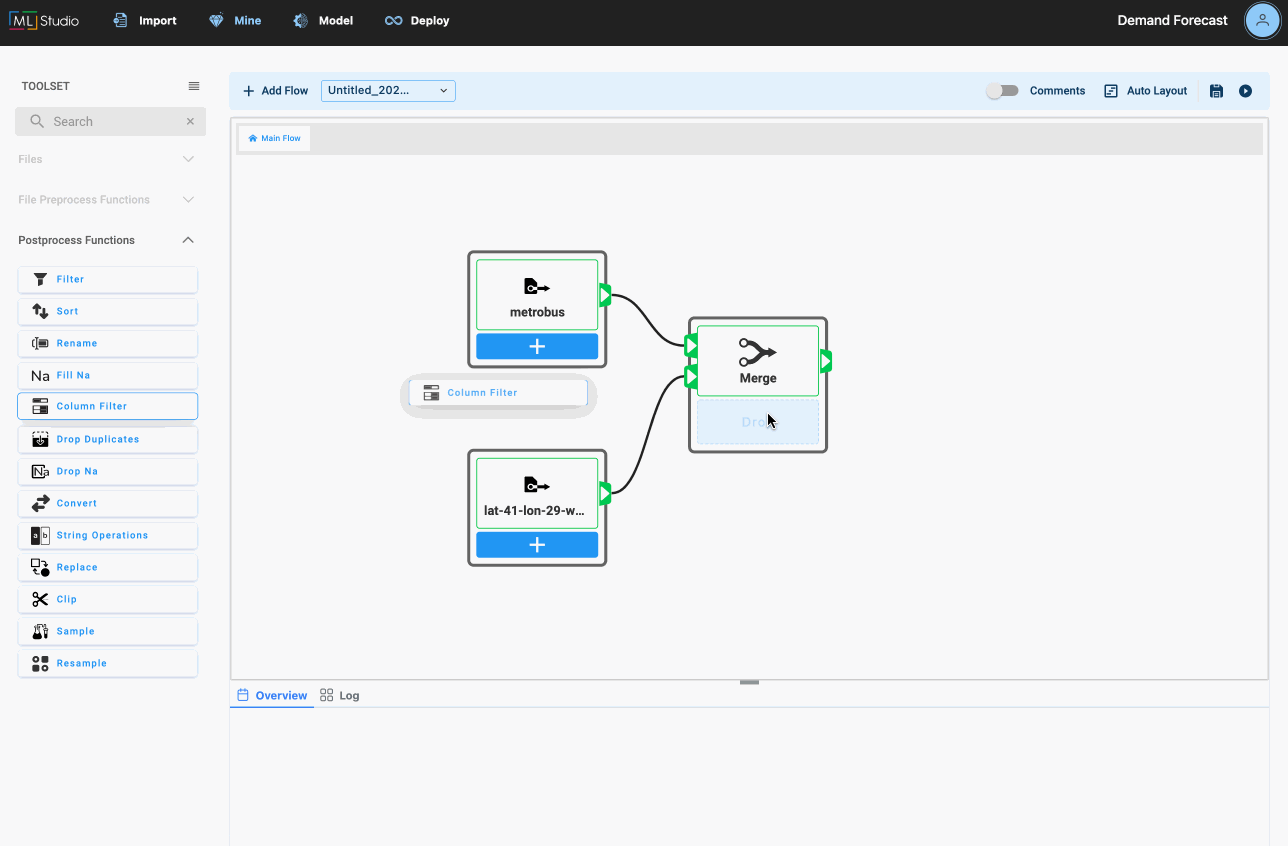
Task: Select Column Filter icon in toolset
Action: click(x=40, y=406)
